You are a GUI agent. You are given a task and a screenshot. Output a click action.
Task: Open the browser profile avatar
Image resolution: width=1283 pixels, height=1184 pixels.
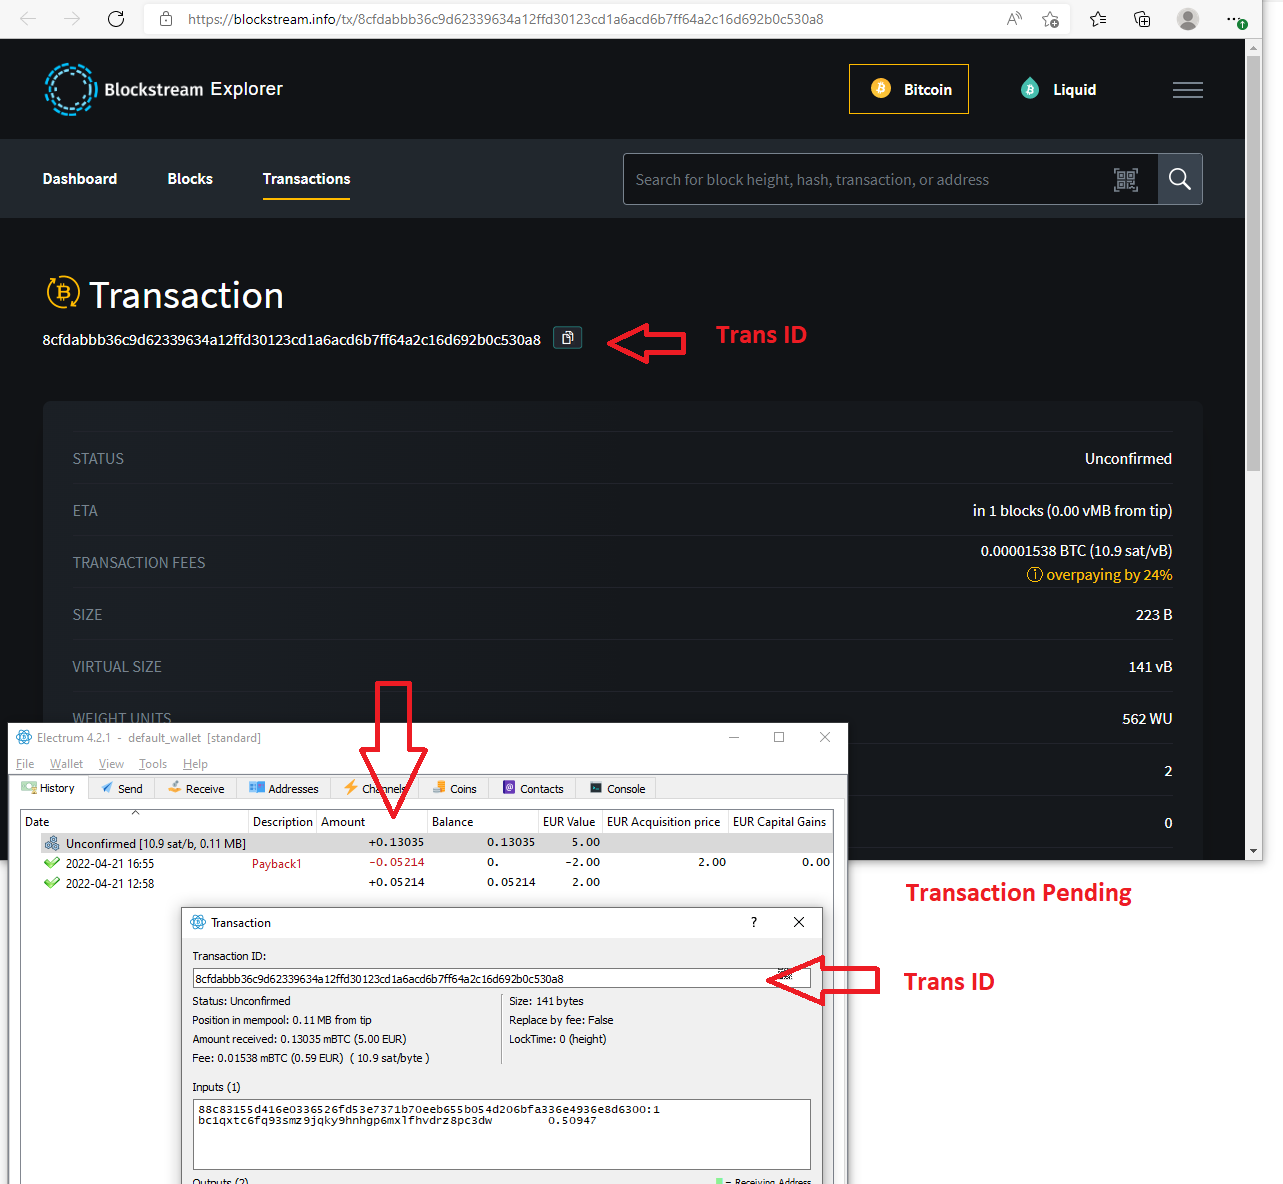(1187, 19)
